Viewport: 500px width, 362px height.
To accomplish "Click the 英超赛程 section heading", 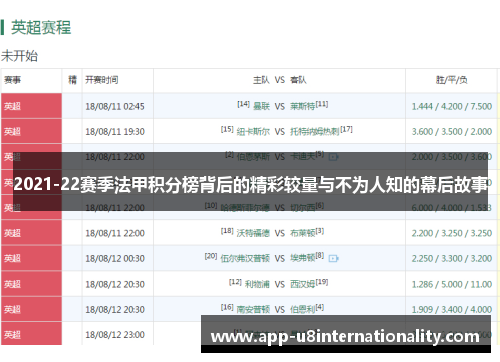I will (x=41, y=27).
